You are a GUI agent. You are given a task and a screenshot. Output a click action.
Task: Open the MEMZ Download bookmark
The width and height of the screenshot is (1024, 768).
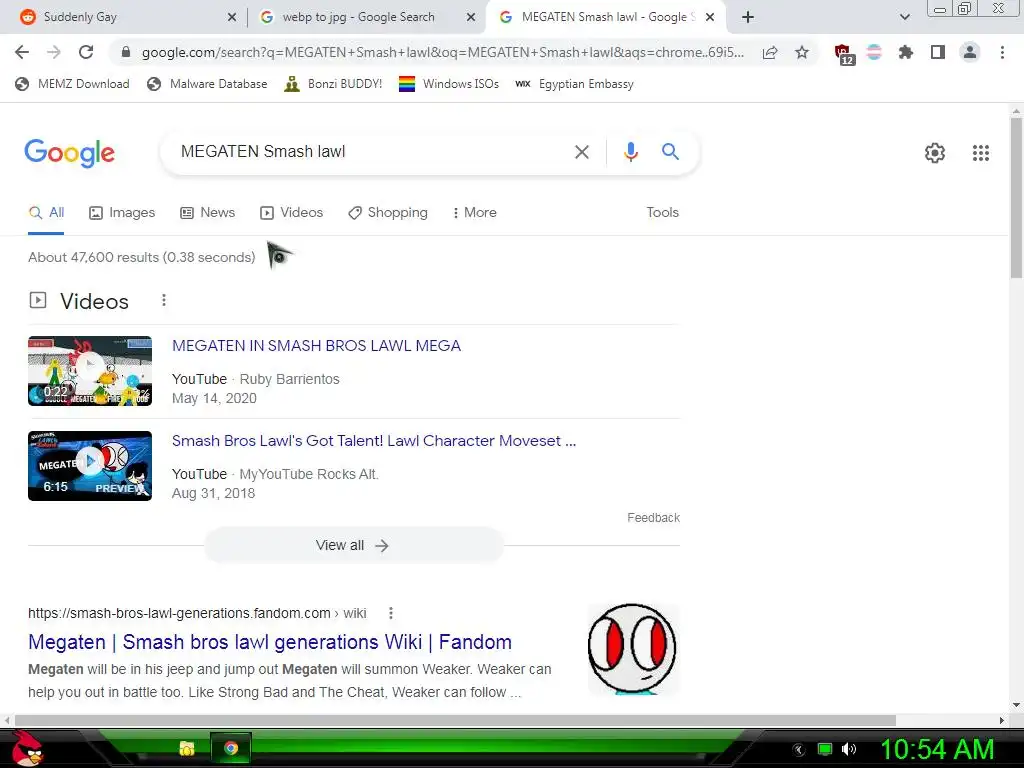[x=72, y=84]
